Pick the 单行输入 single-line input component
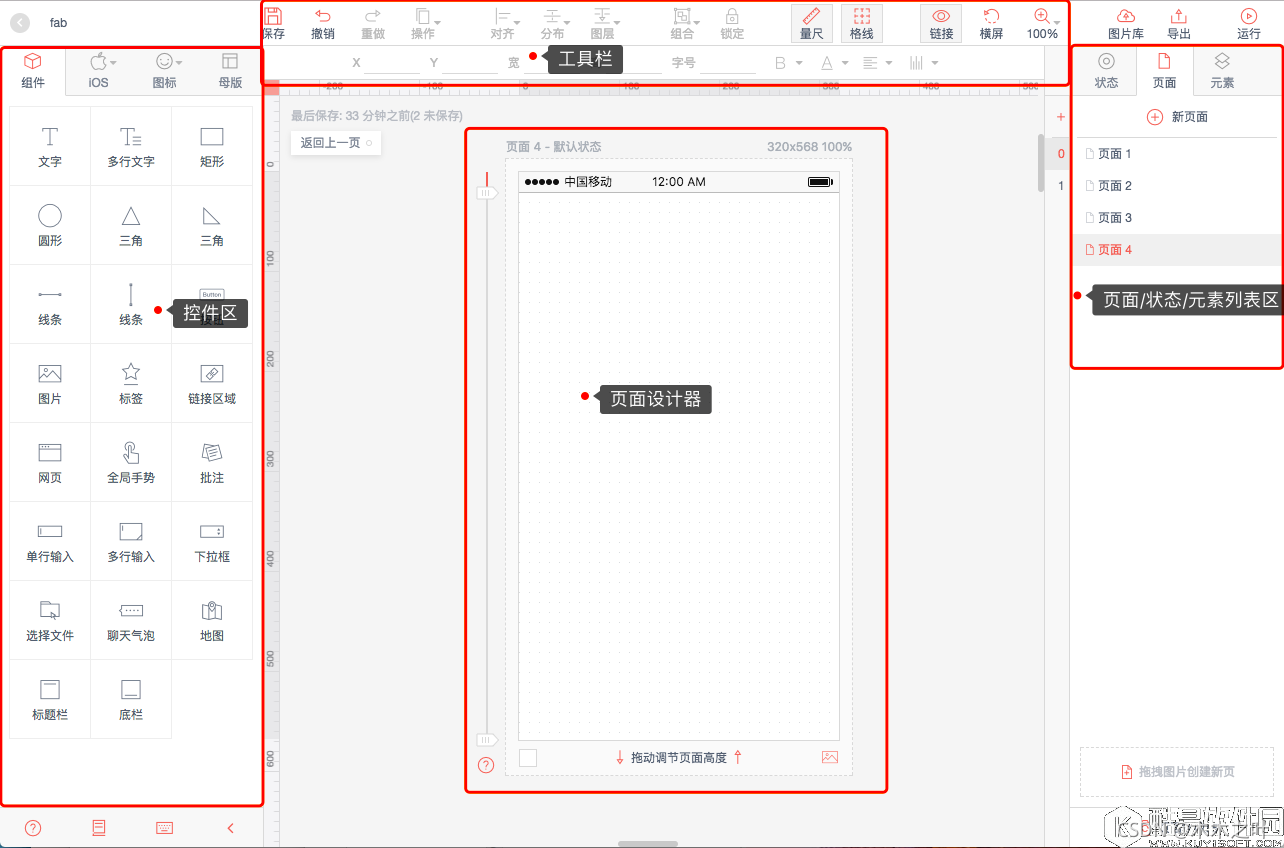Image resolution: width=1284 pixels, height=848 pixels. (50, 541)
